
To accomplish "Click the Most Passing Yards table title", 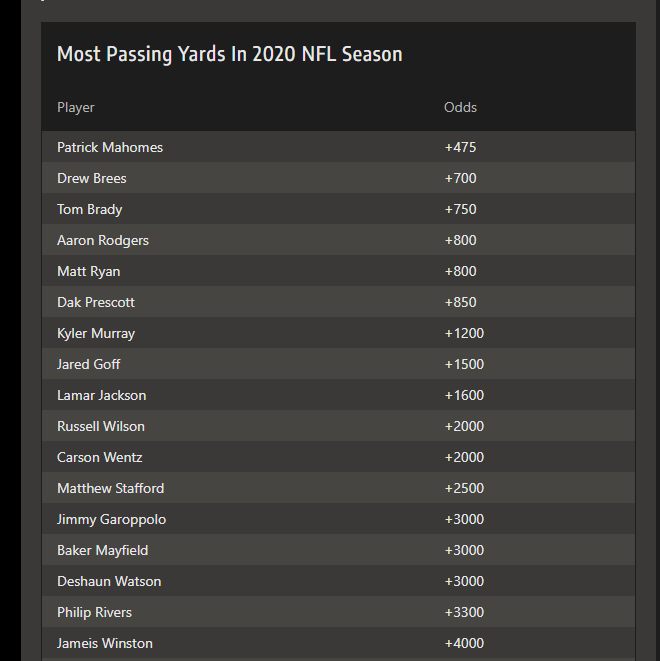I will (x=230, y=54).
